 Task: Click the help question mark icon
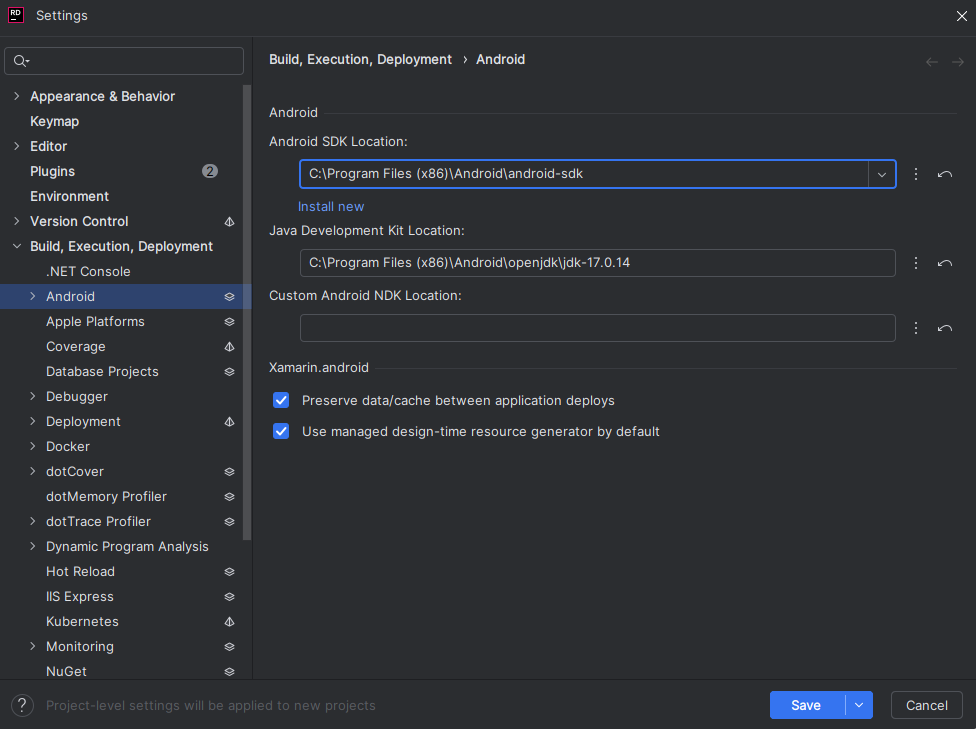(x=21, y=705)
